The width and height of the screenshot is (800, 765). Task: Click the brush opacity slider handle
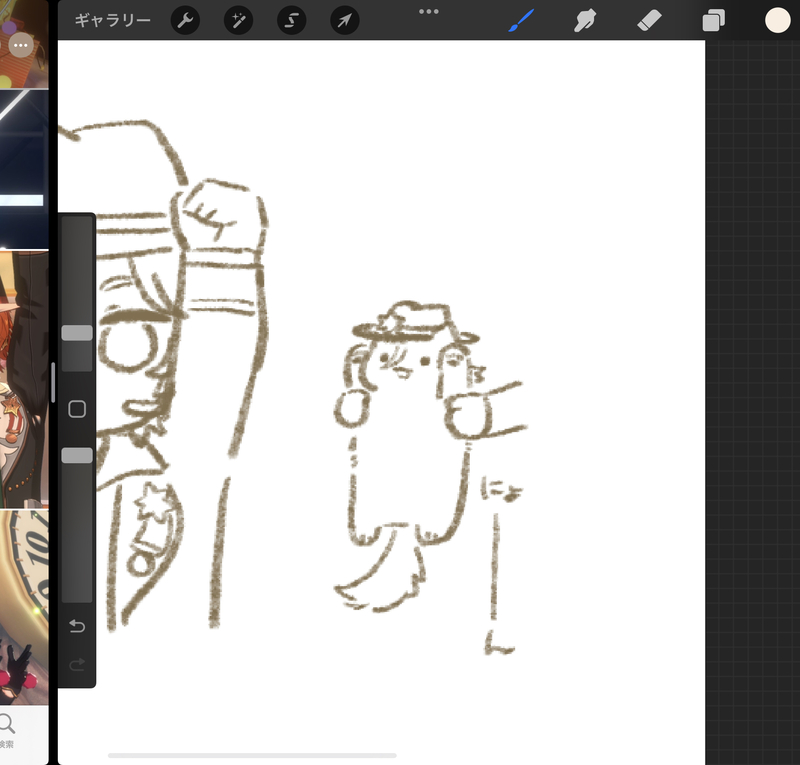click(77, 455)
